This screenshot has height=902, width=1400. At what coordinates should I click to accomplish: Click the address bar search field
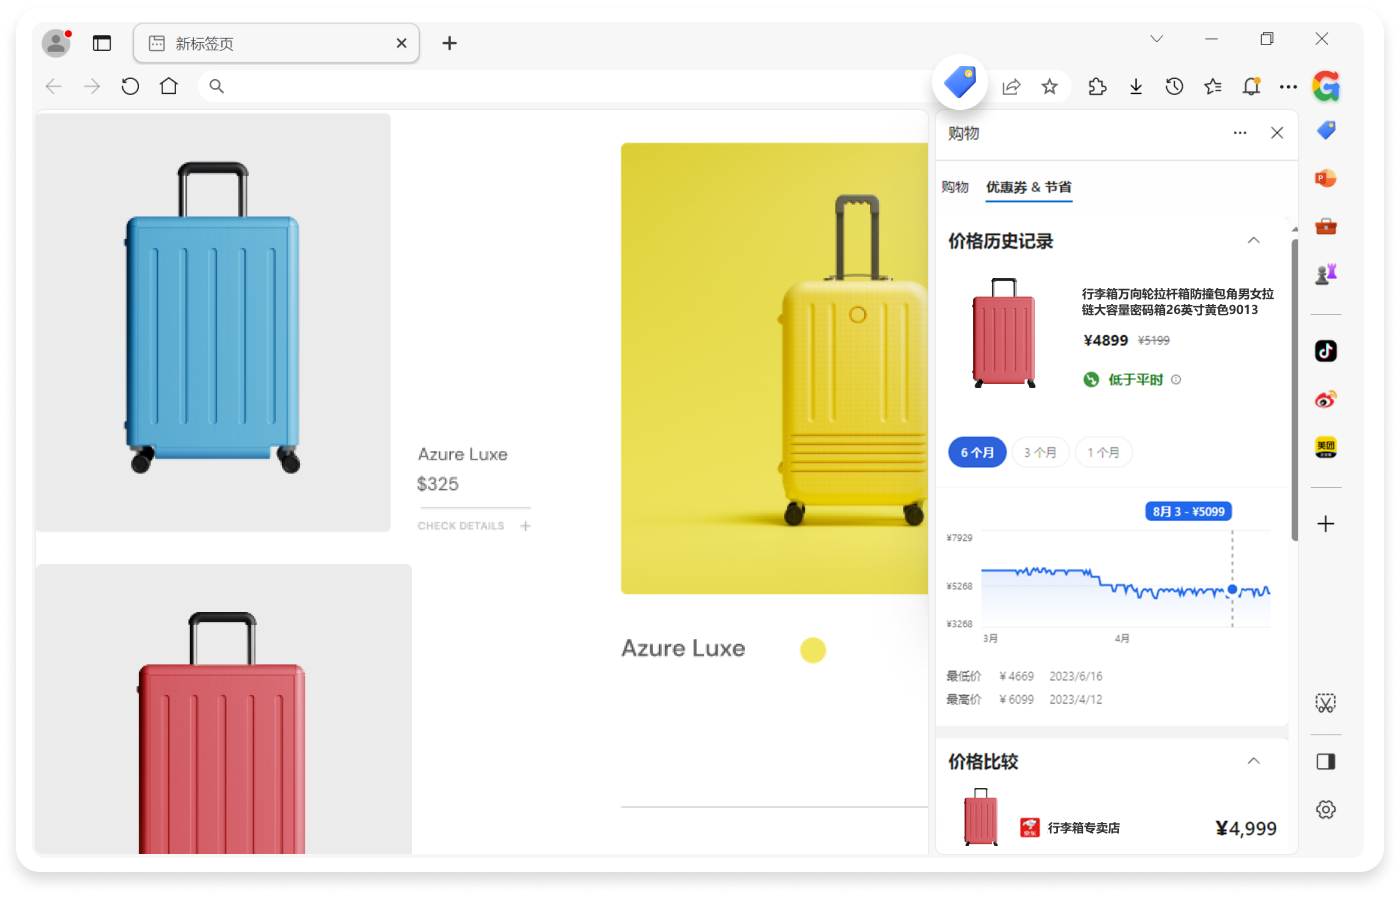click(x=560, y=87)
